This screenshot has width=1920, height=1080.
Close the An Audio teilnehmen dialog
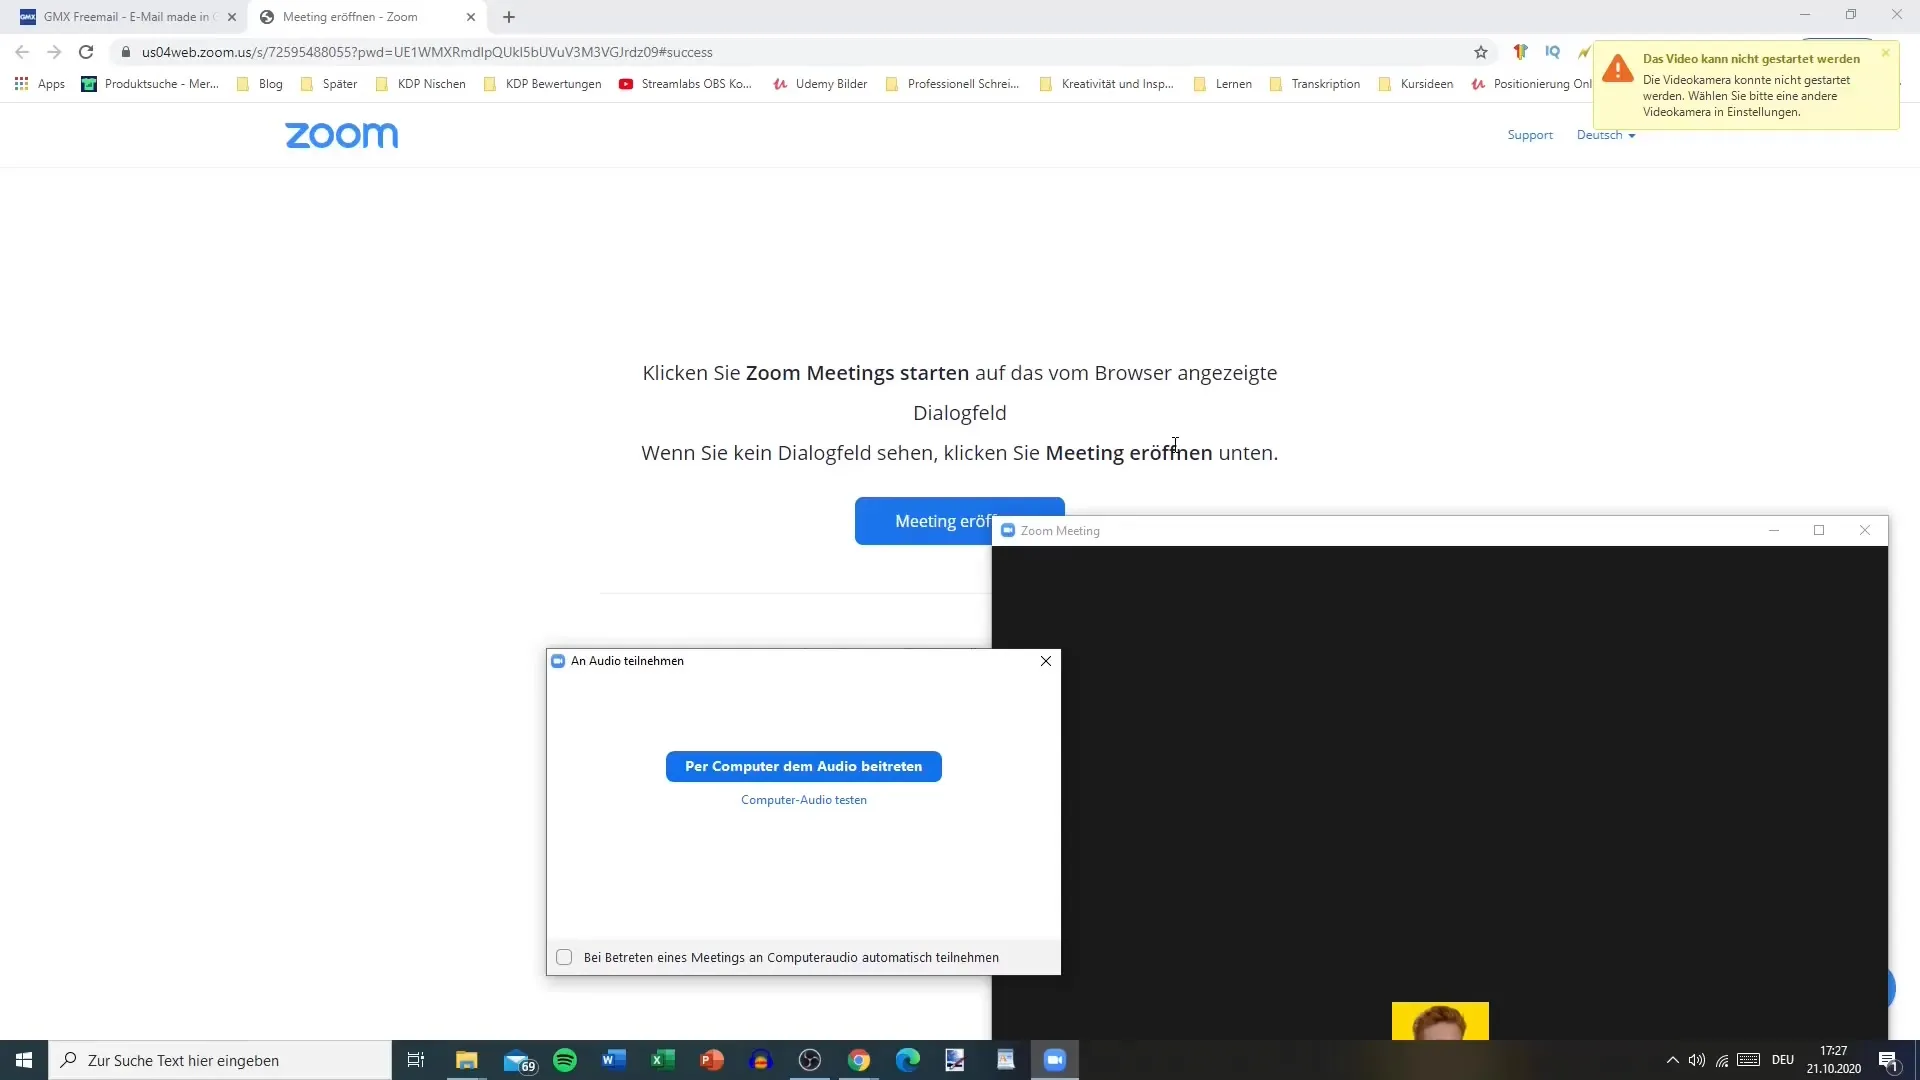pos(1046,661)
